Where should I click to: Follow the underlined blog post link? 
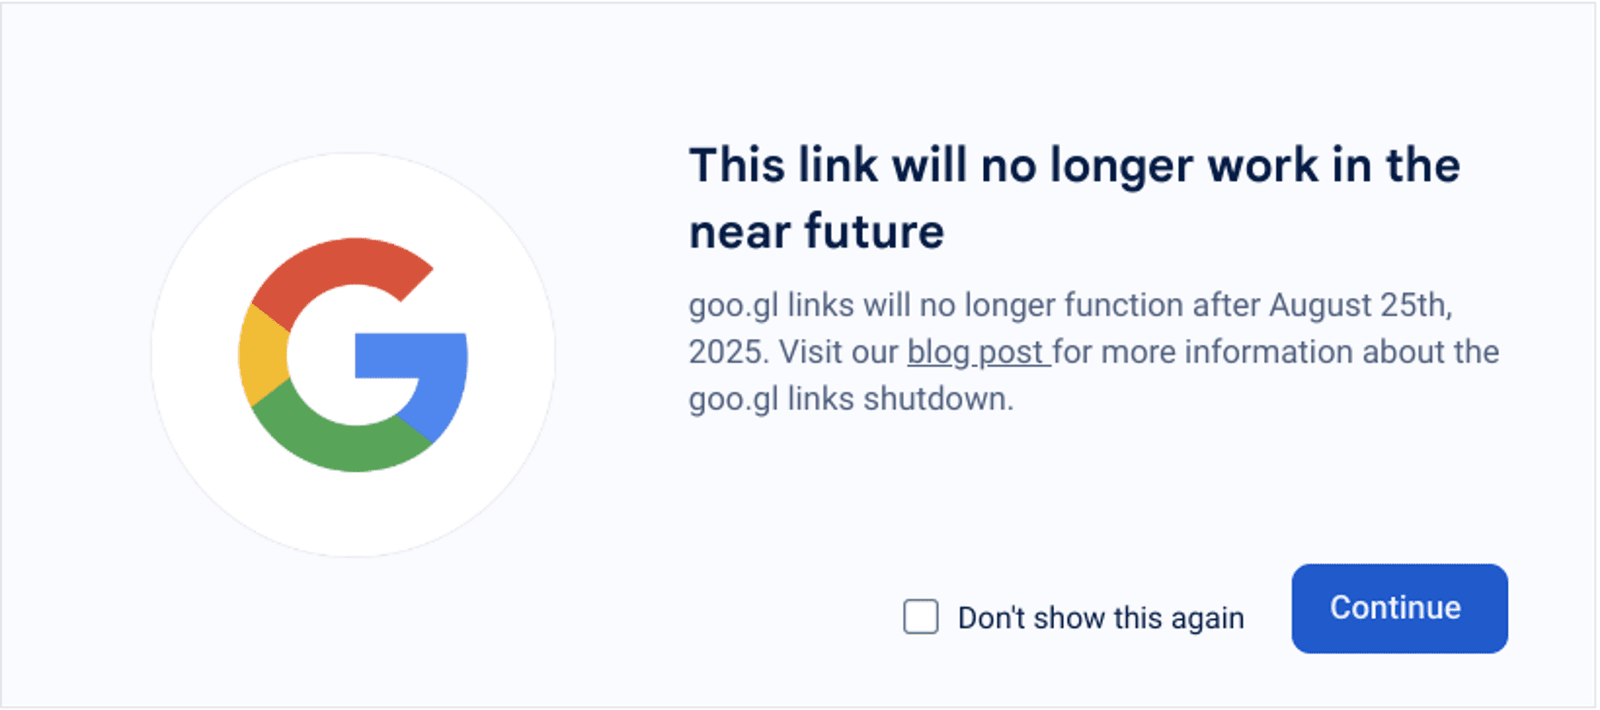point(977,352)
